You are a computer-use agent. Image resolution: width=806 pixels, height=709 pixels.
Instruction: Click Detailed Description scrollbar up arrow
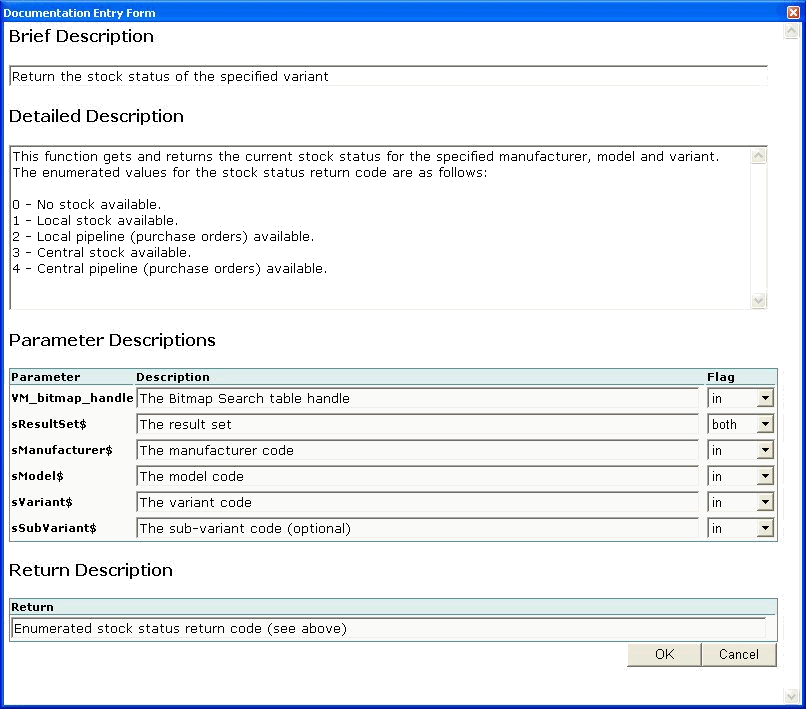758,156
